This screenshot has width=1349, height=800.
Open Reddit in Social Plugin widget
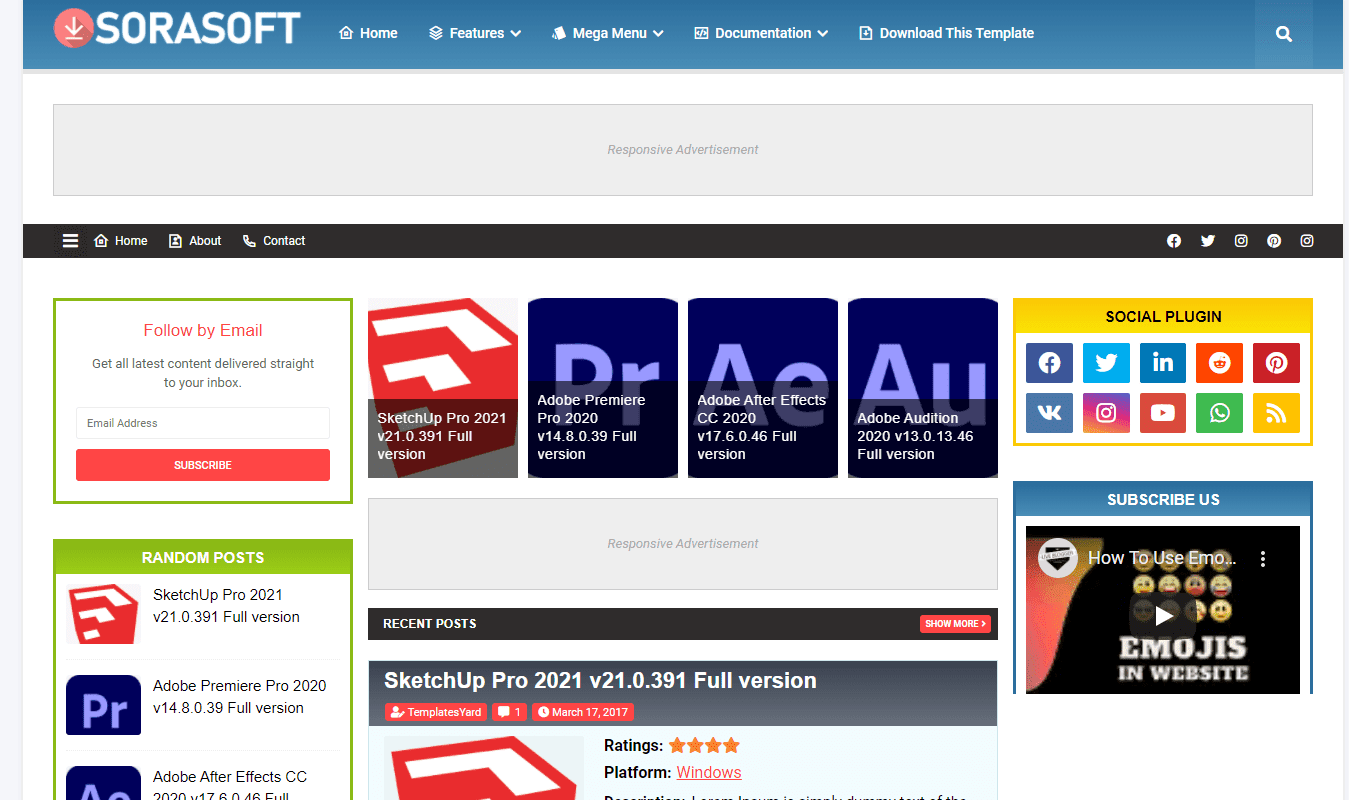[1220, 363]
